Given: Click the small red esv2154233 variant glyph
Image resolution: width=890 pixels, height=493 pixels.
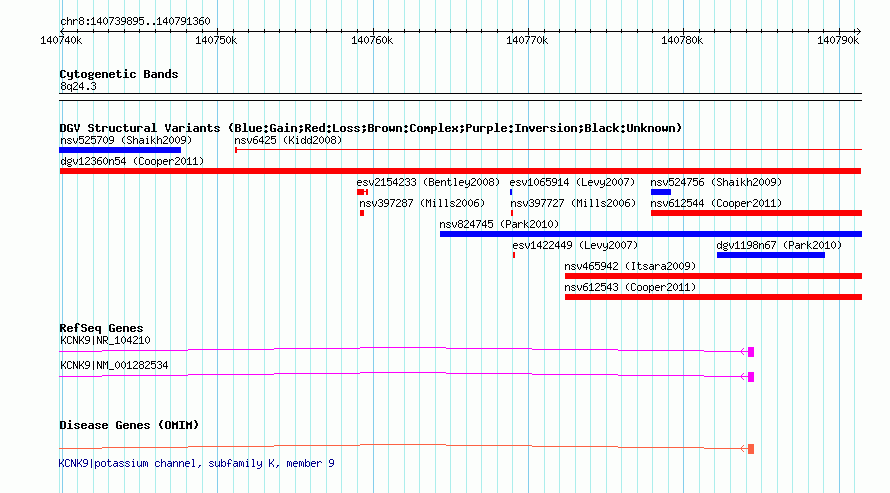Looking at the screenshot, I should (x=362, y=192).
